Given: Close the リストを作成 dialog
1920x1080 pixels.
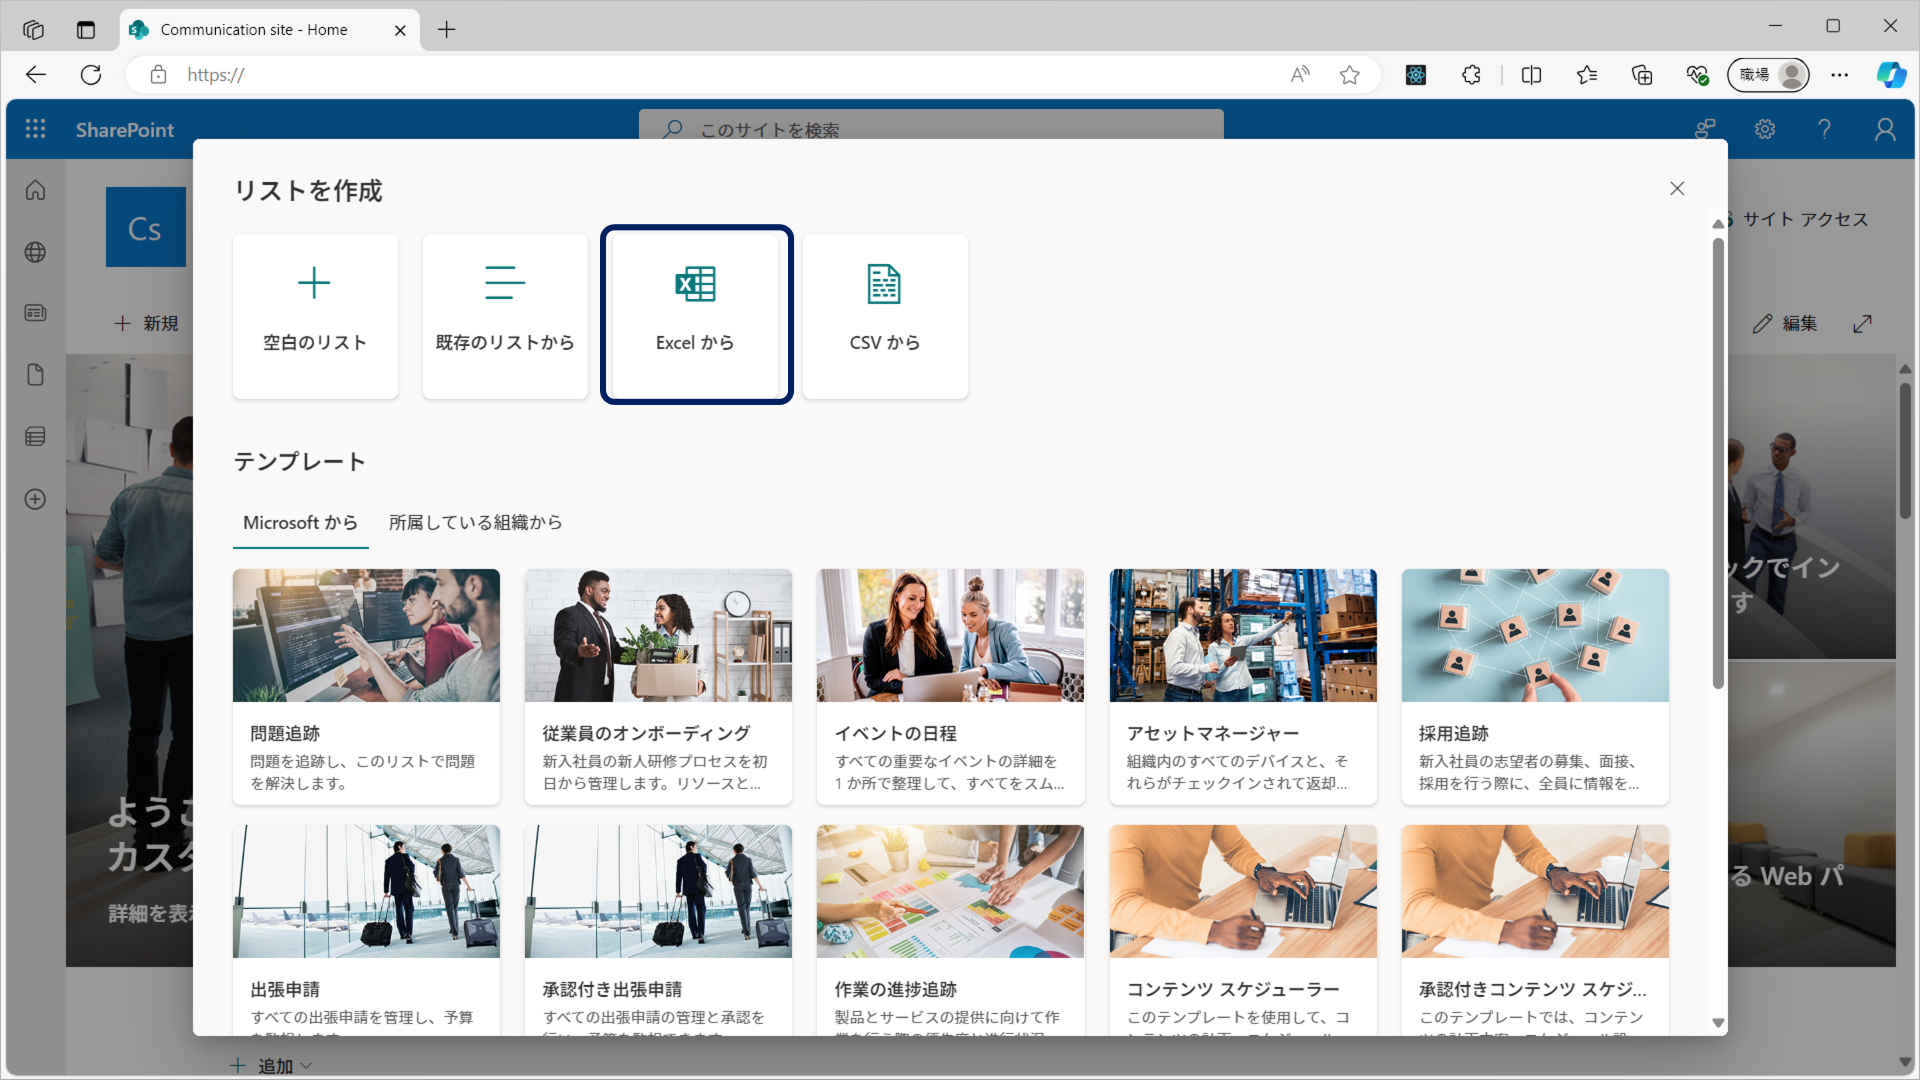Looking at the screenshot, I should [x=1677, y=189].
